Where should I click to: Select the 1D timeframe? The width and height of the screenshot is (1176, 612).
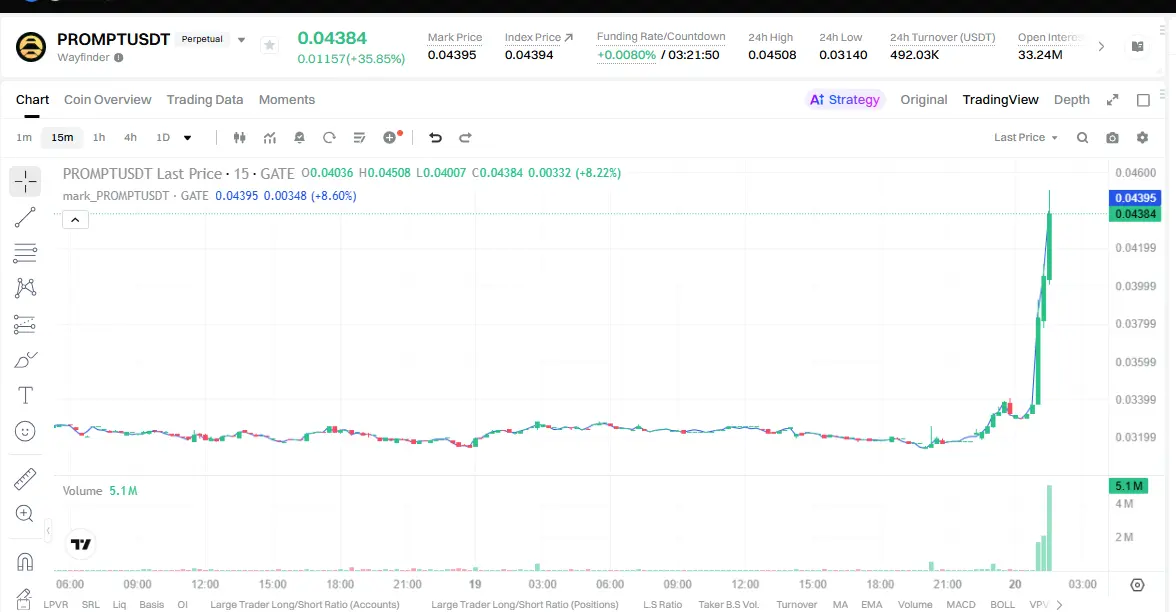tap(163, 137)
